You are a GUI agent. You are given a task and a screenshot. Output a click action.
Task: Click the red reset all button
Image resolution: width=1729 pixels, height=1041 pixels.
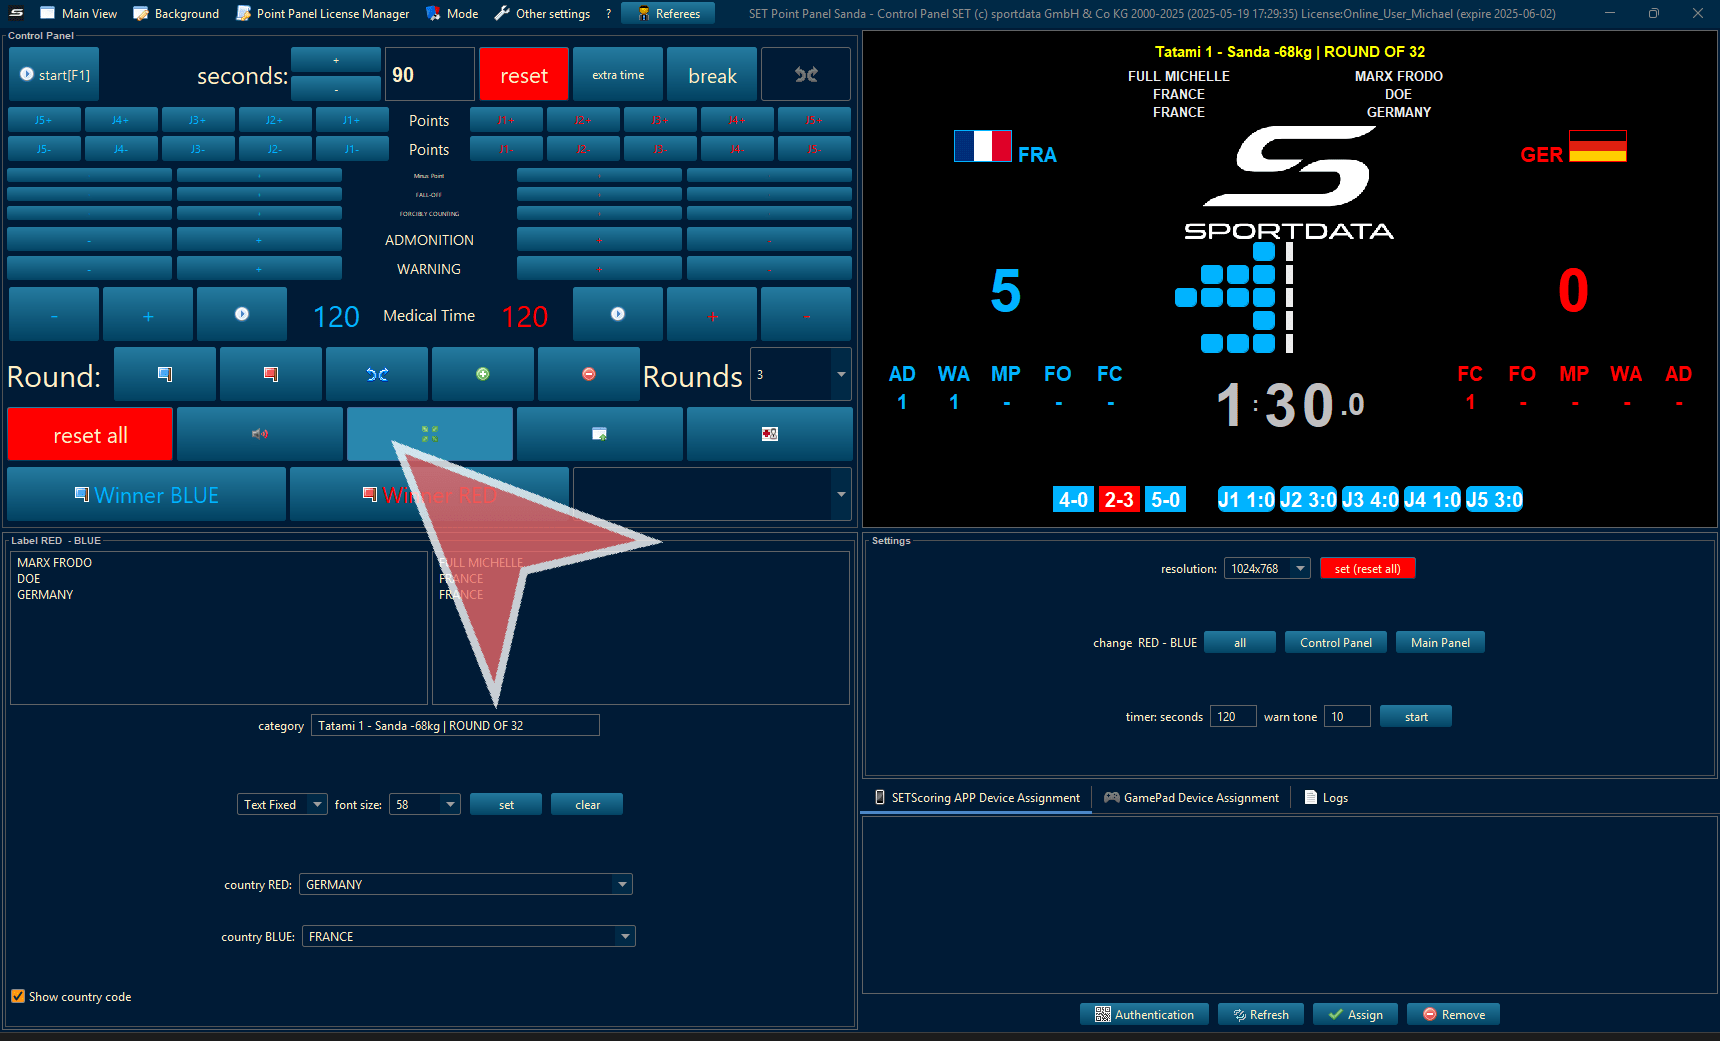[x=90, y=435]
